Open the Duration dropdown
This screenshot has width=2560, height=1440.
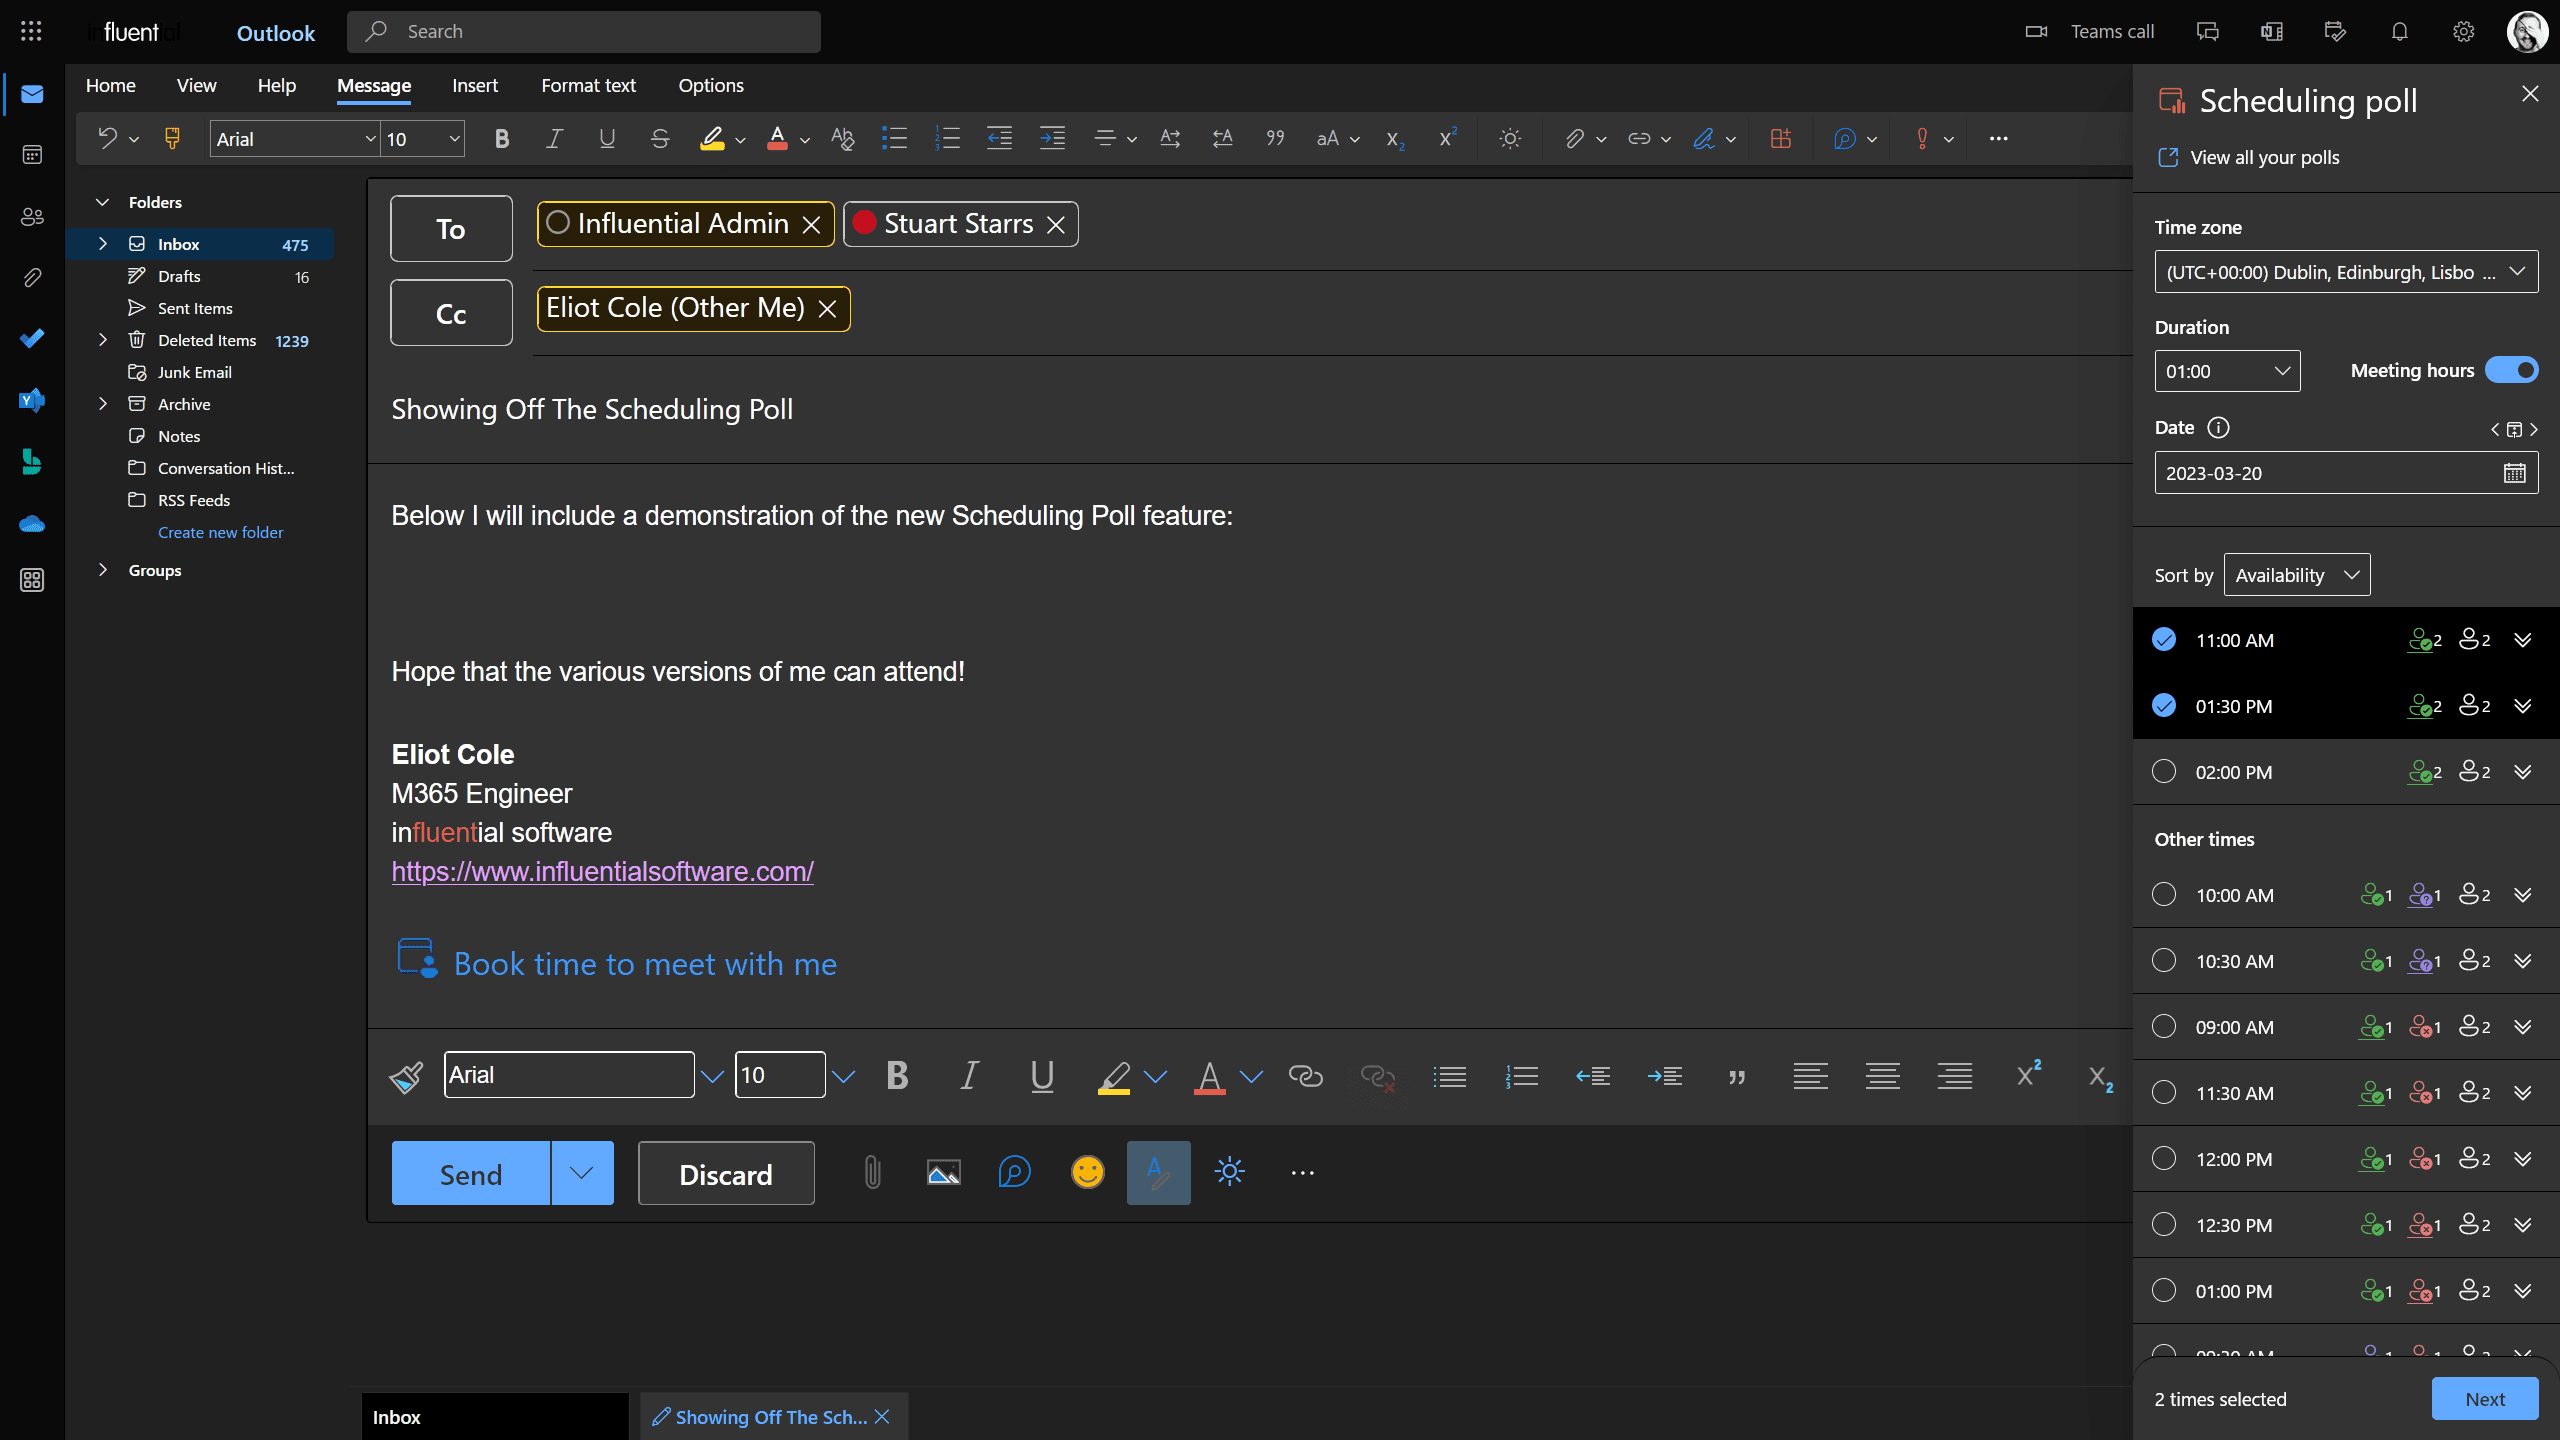2227,371
